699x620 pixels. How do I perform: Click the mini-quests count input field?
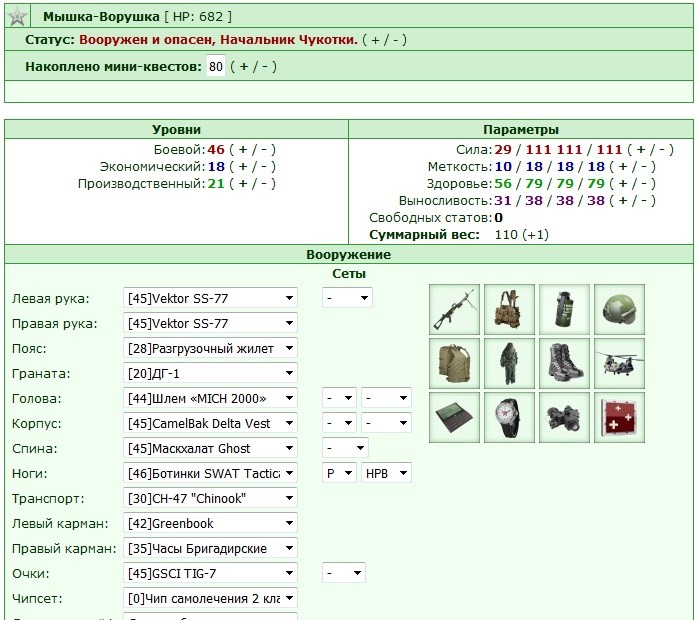coord(216,67)
